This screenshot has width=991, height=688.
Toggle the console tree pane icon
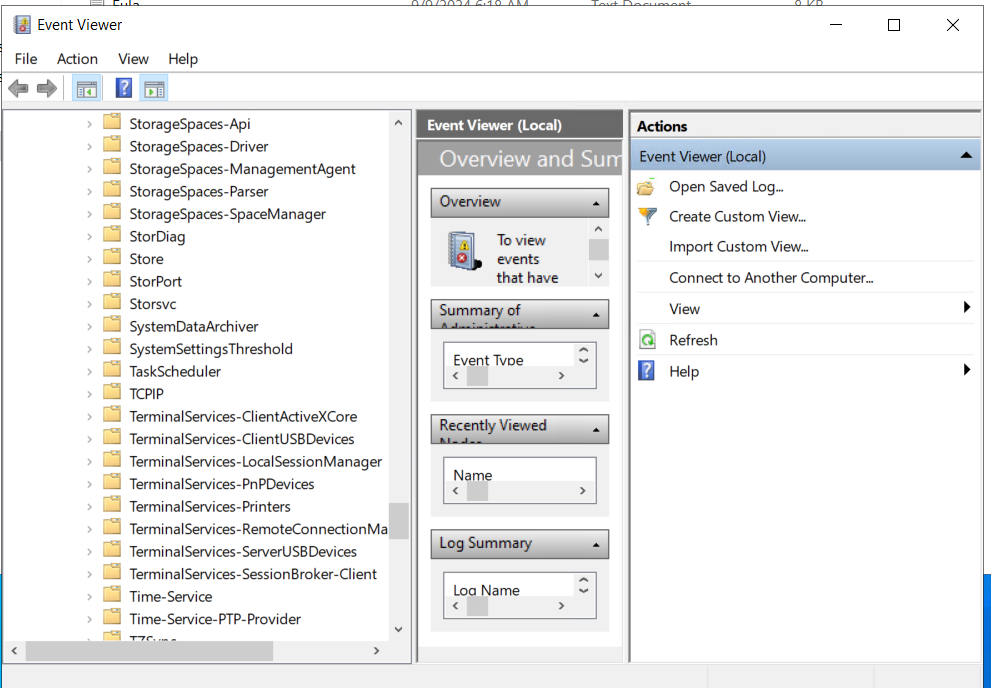87,89
